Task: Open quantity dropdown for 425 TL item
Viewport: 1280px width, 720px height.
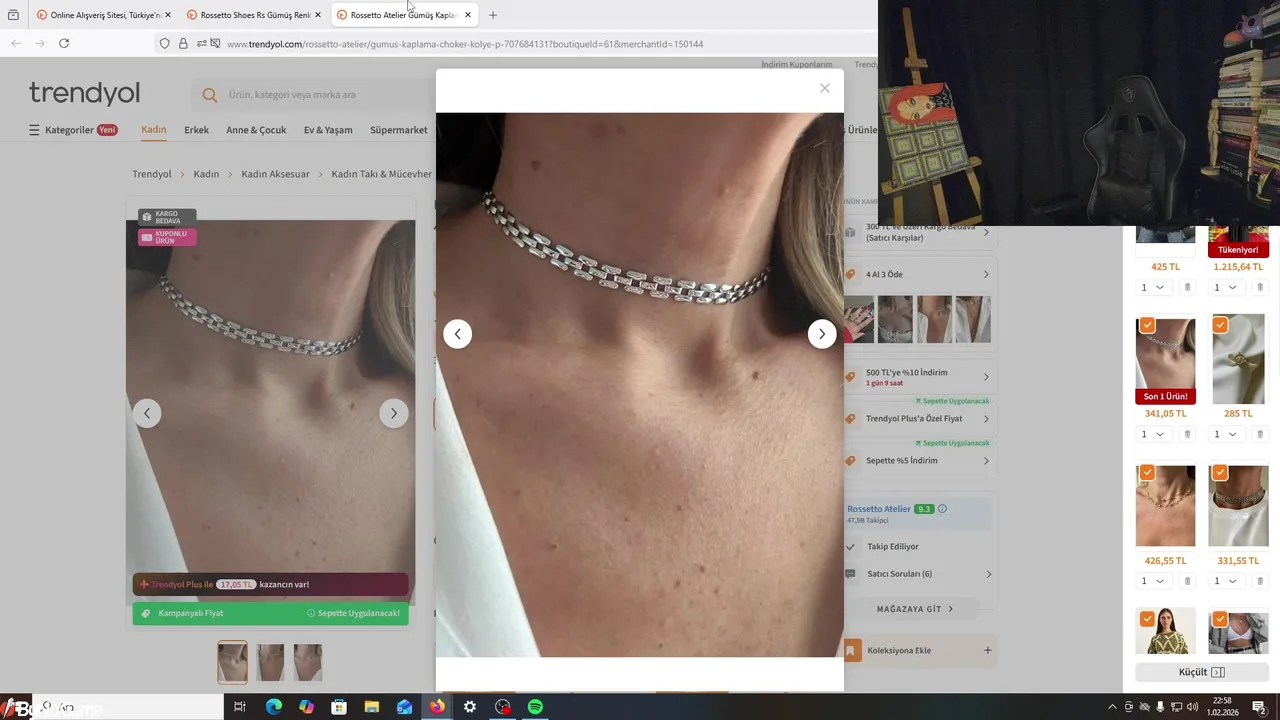Action: 1153,288
